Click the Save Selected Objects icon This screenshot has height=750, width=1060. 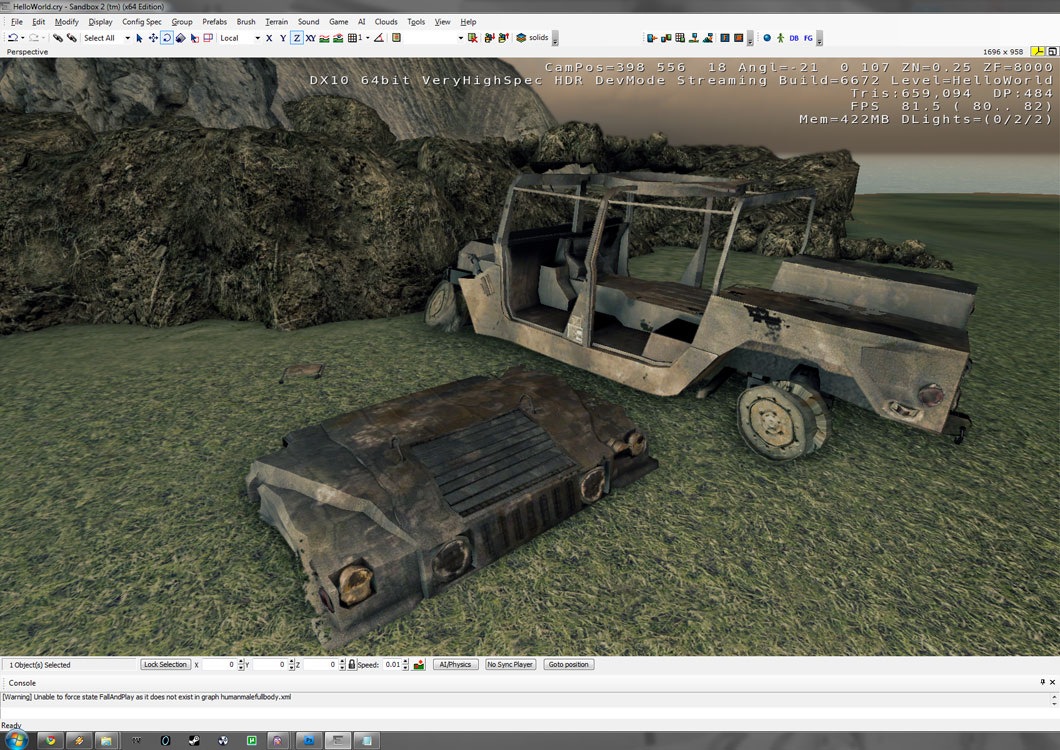click(489, 38)
